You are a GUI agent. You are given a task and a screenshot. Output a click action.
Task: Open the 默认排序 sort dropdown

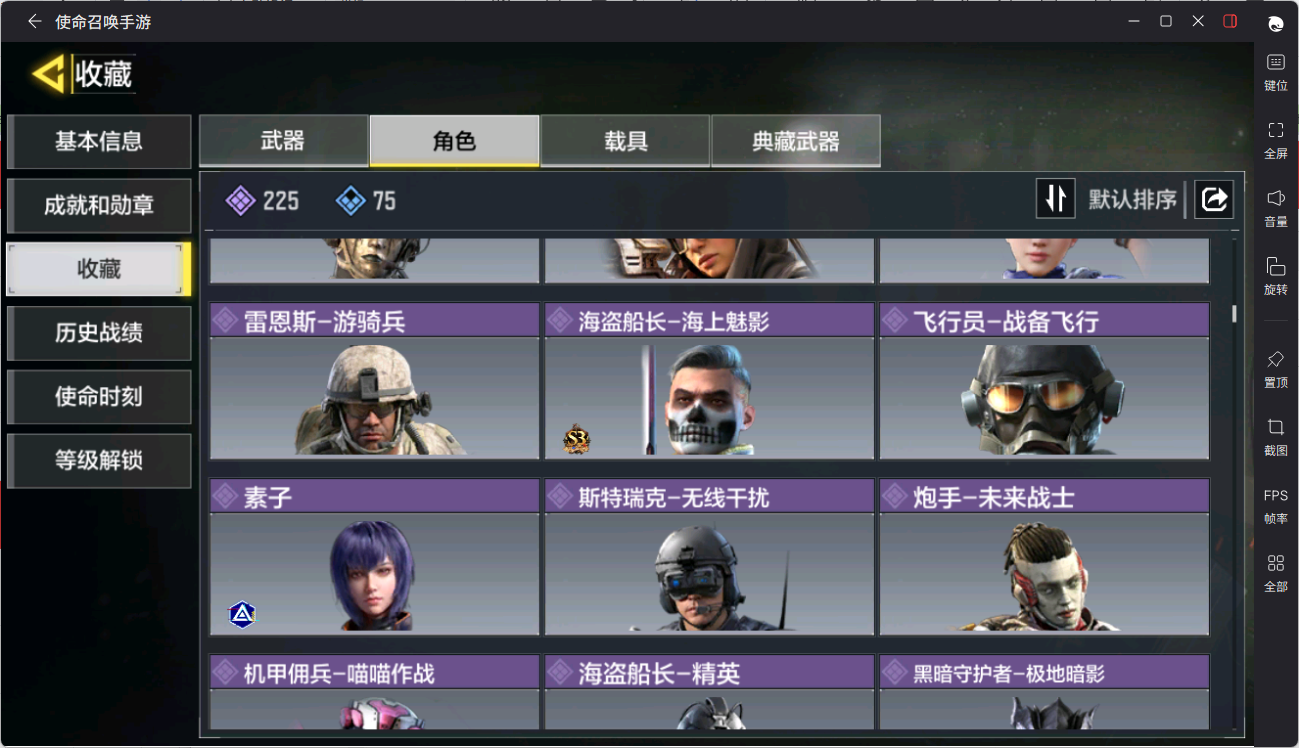[x=1133, y=199]
